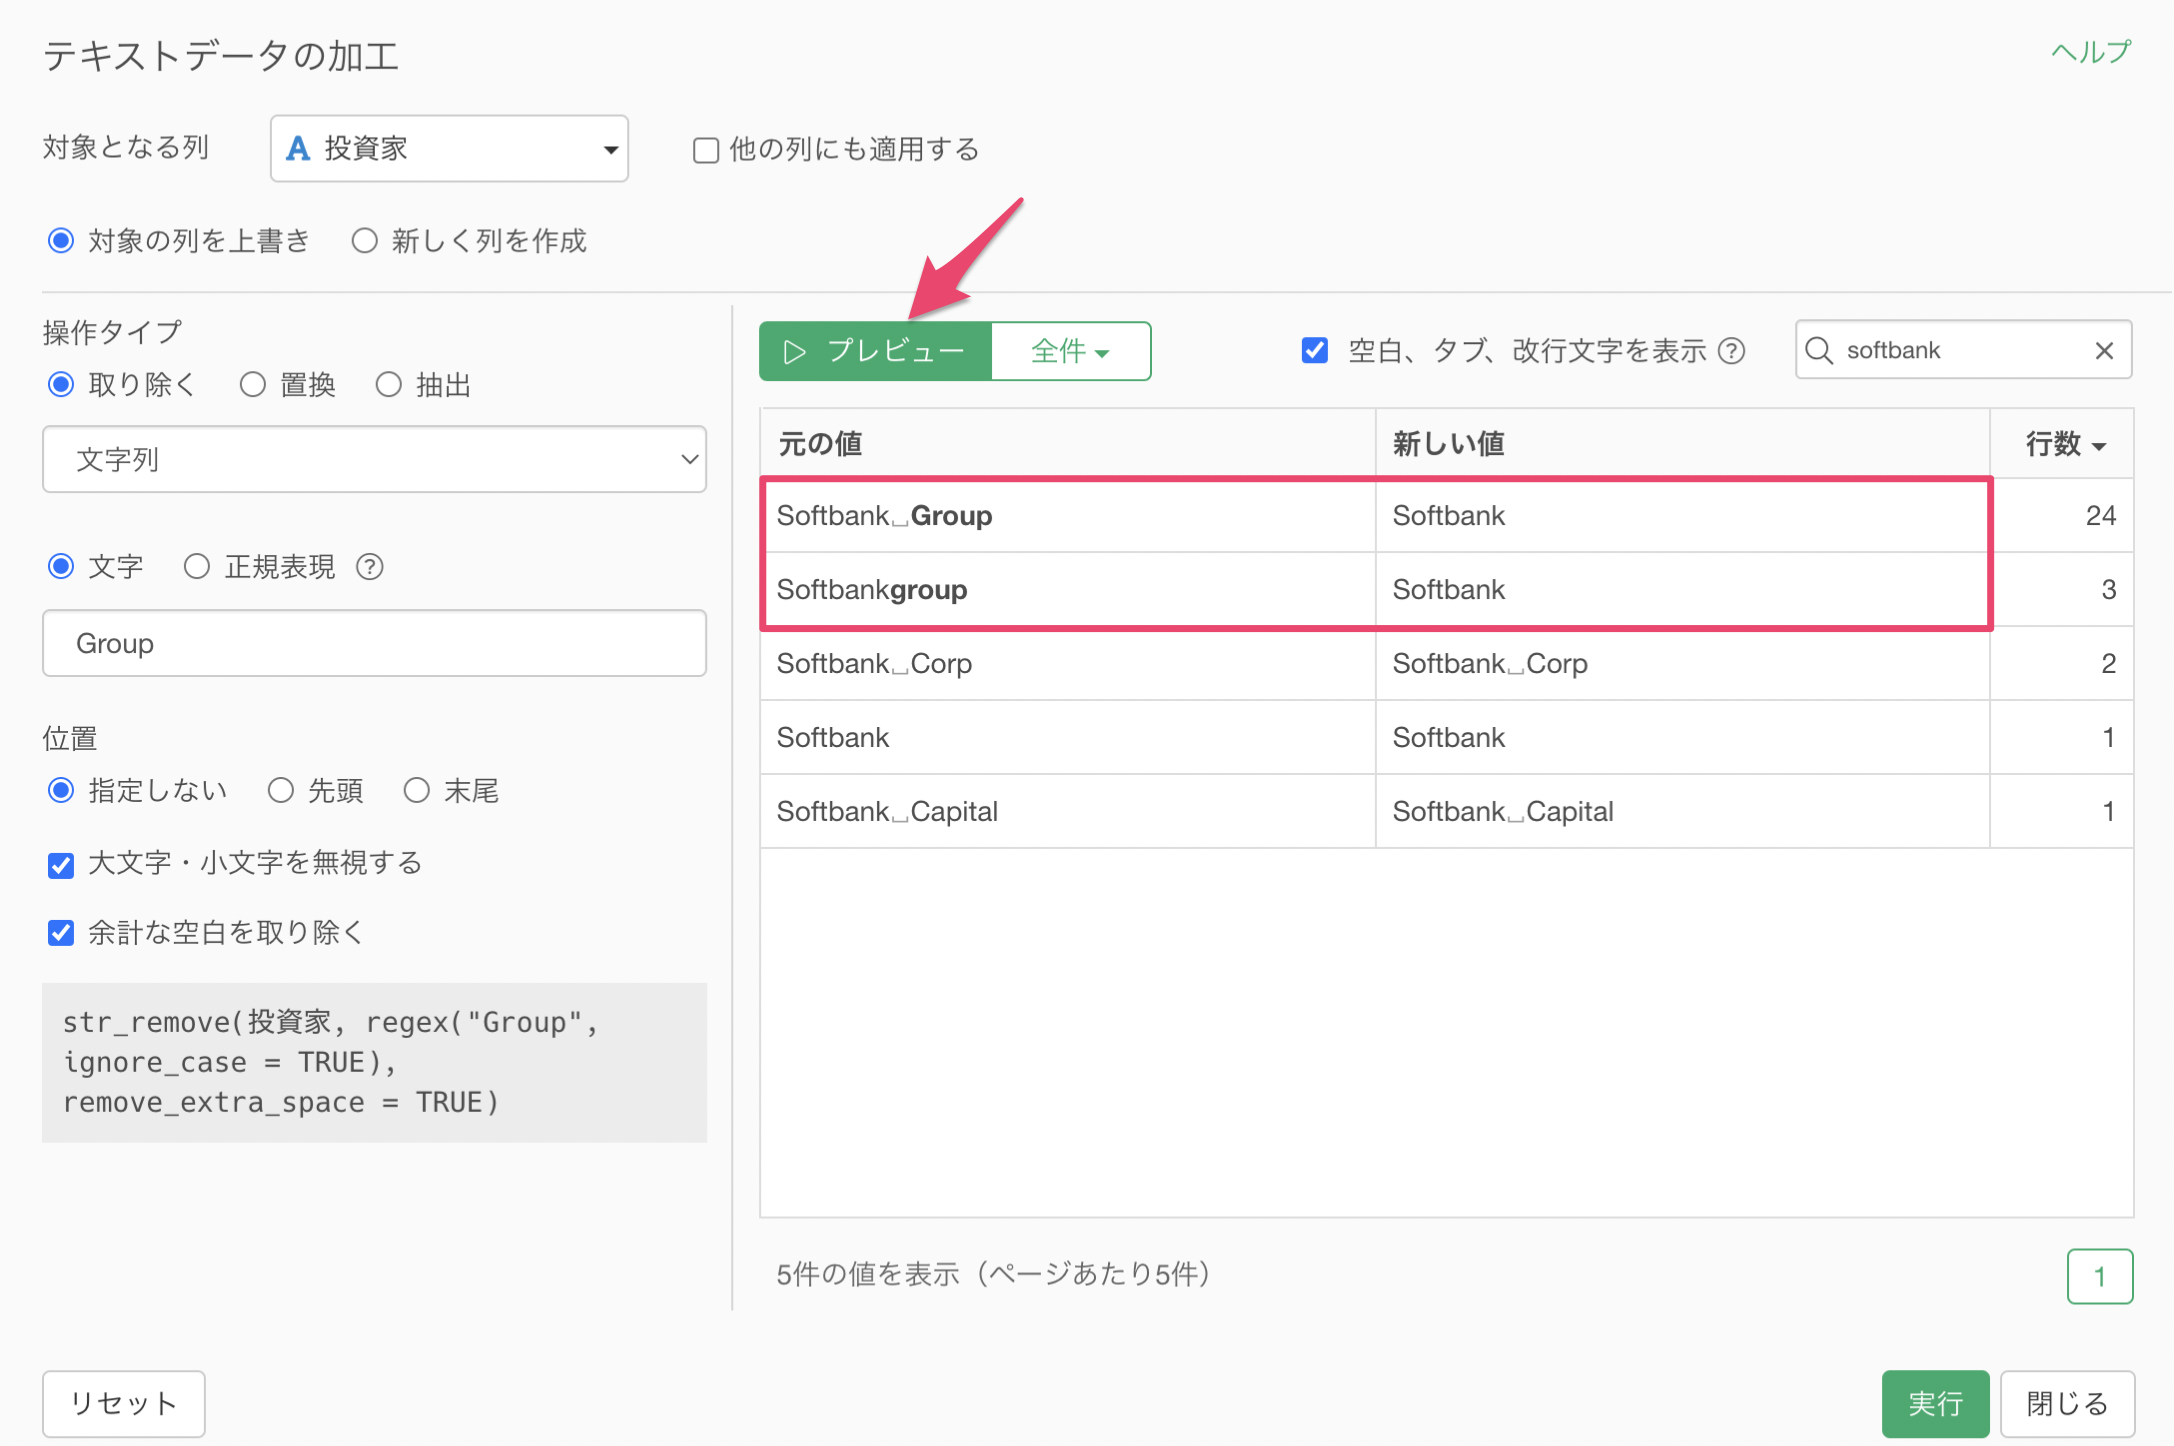The width and height of the screenshot is (2174, 1446).
Task: Click the help icon next to 正規表現
Action: pyautogui.click(x=370, y=567)
